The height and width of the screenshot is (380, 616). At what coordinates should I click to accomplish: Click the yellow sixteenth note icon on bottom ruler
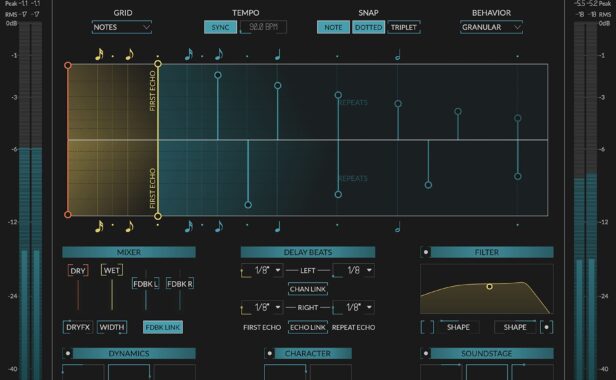99,226
